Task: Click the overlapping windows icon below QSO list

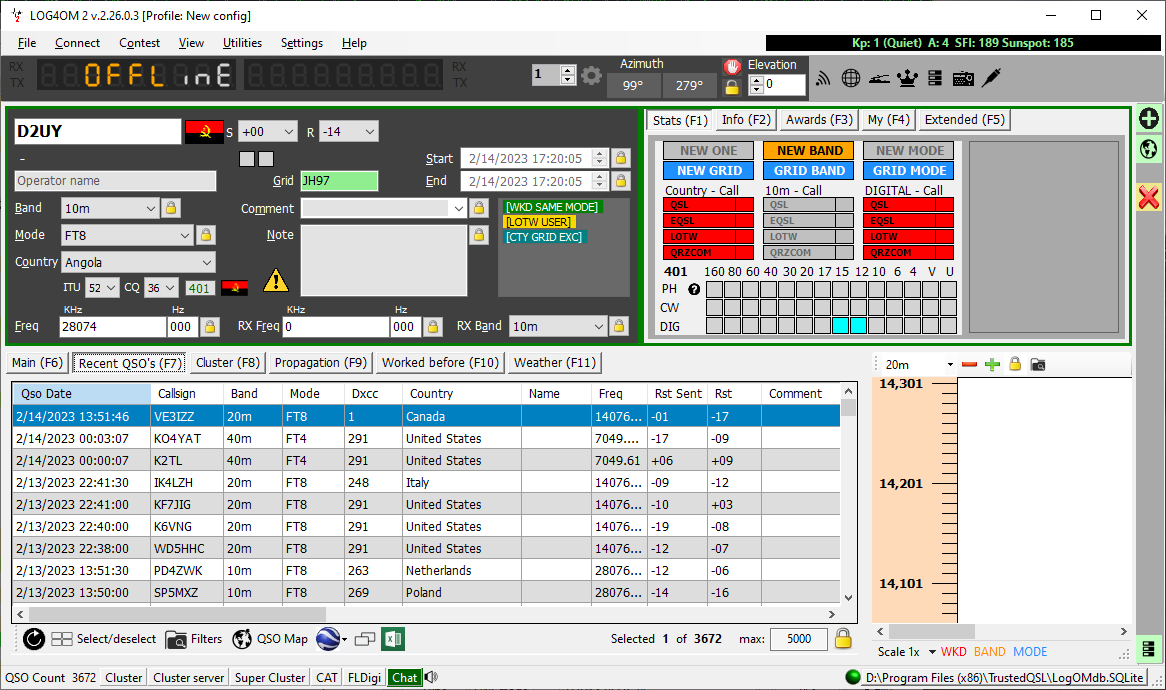Action: point(364,639)
